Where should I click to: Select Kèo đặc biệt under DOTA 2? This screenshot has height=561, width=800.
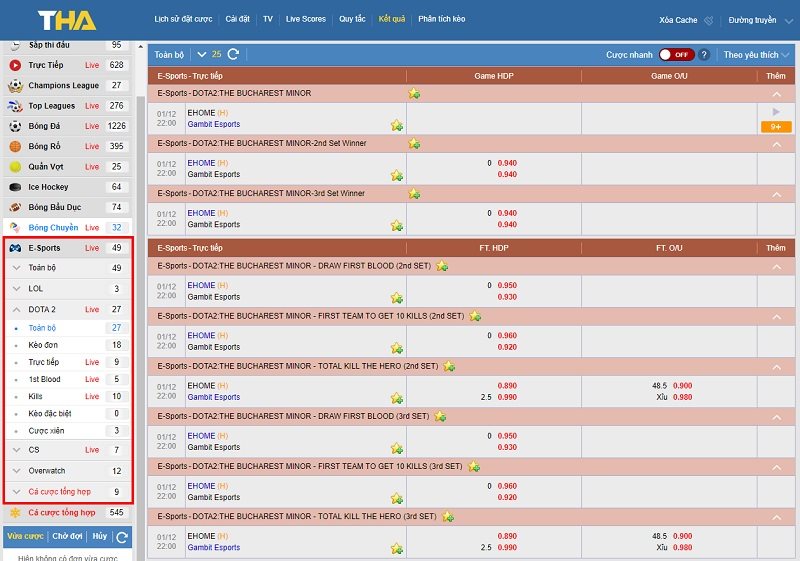pos(67,414)
